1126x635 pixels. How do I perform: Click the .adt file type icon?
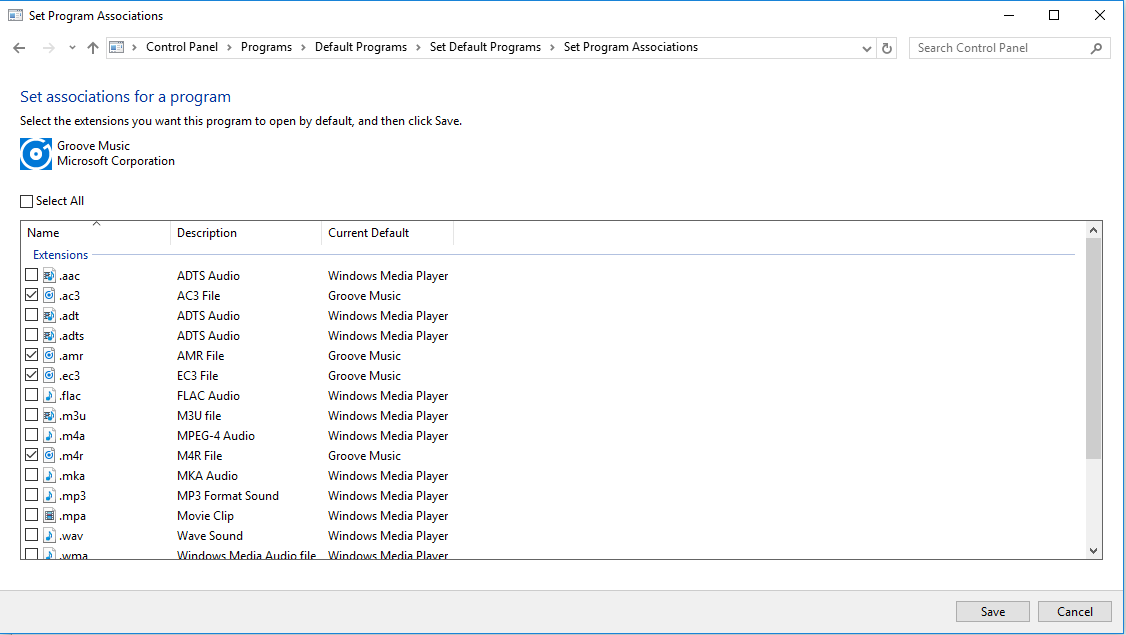[49, 315]
